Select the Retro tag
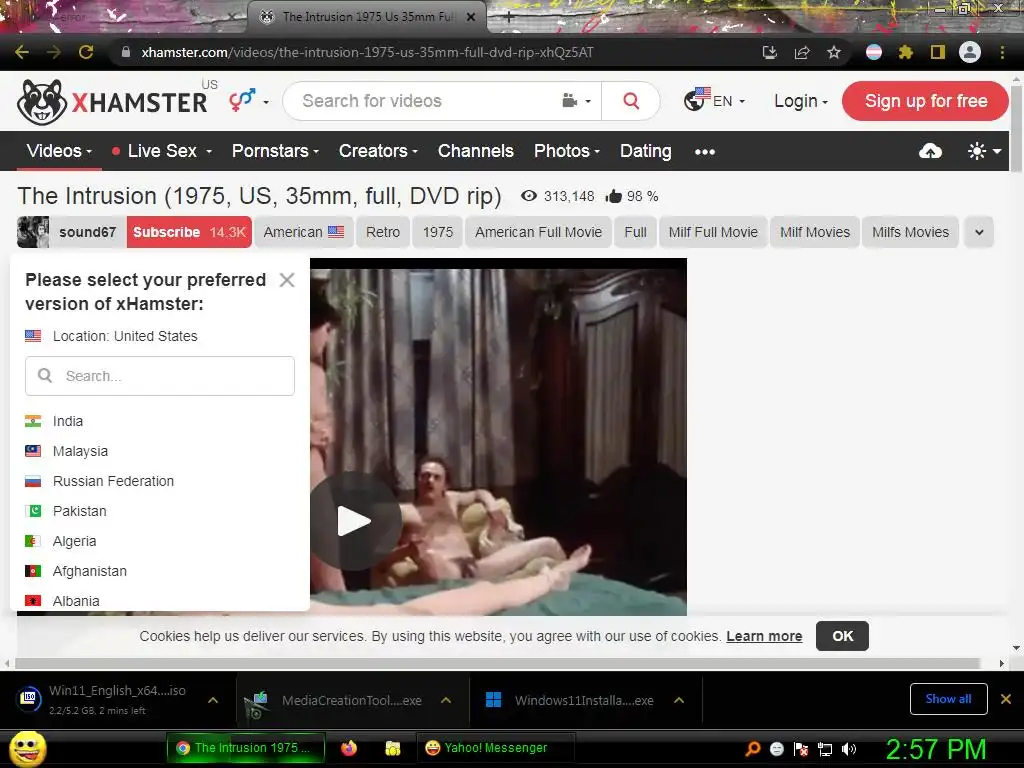 [x=383, y=232]
